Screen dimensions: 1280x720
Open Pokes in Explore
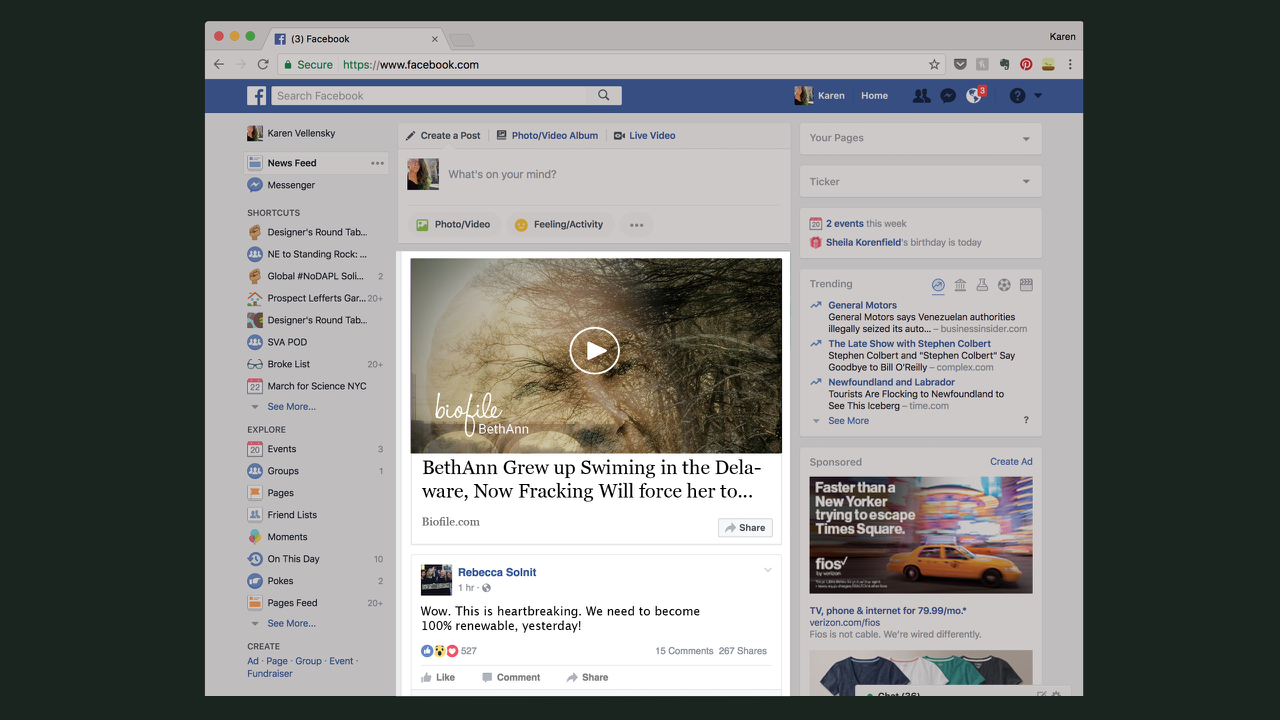click(271, 581)
